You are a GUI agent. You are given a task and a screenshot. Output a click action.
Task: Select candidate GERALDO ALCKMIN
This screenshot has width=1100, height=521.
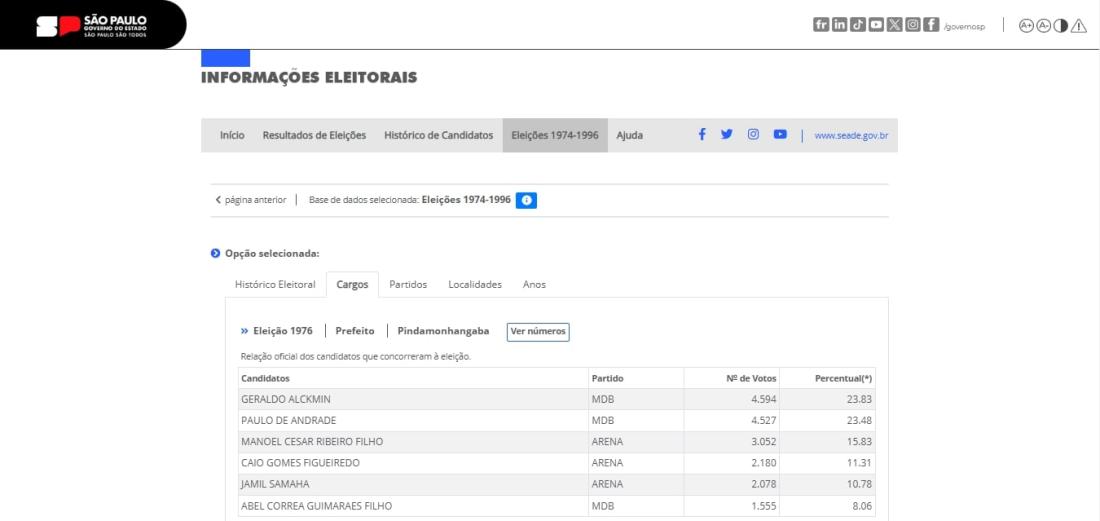click(286, 400)
